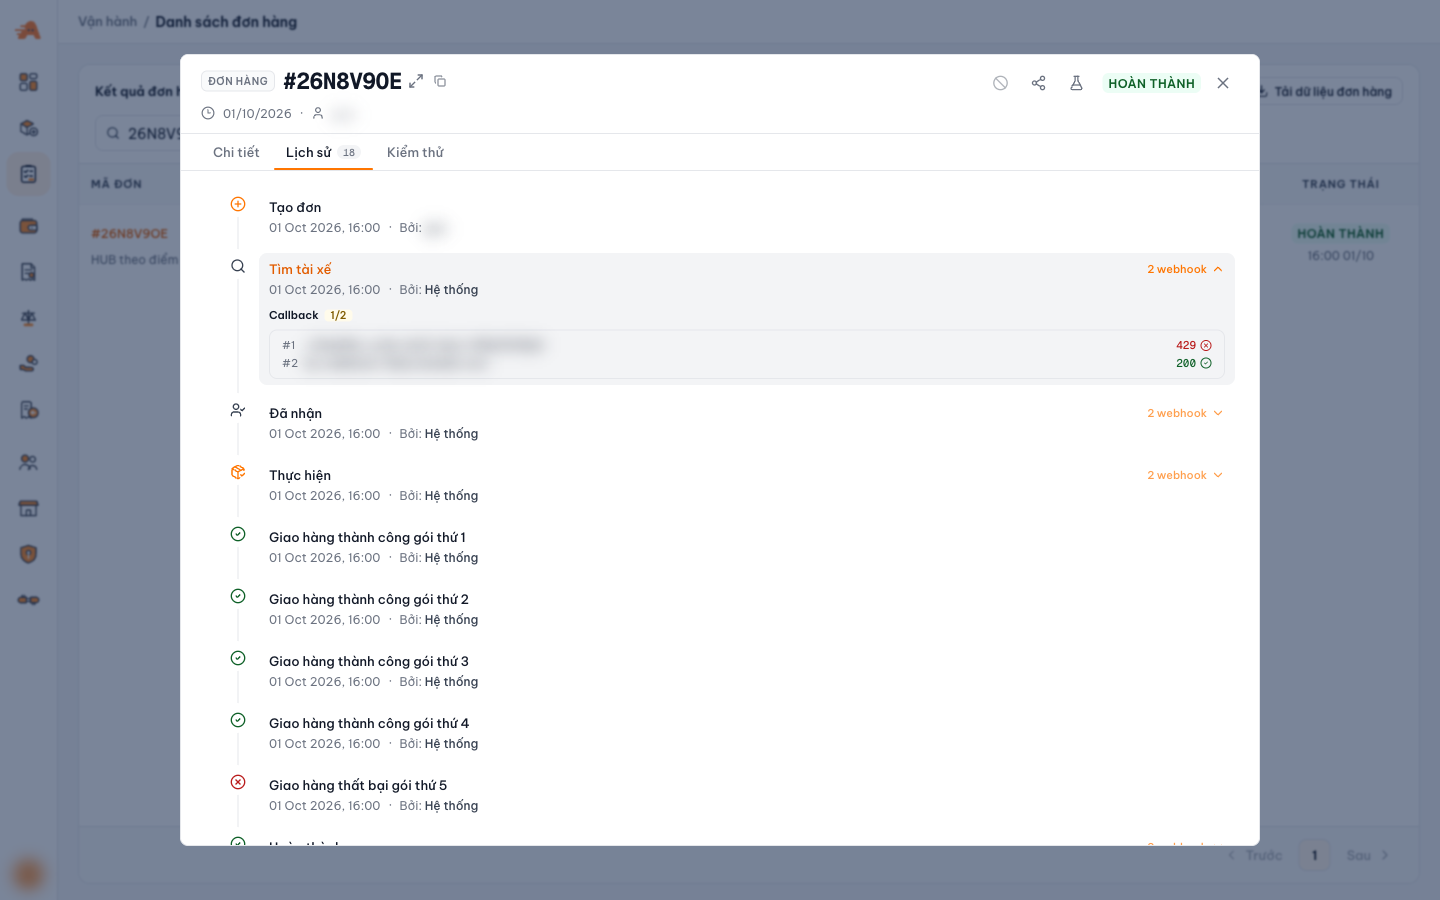Open the coins-in-hand icon in sidebar
The height and width of the screenshot is (900, 1440).
(28, 364)
